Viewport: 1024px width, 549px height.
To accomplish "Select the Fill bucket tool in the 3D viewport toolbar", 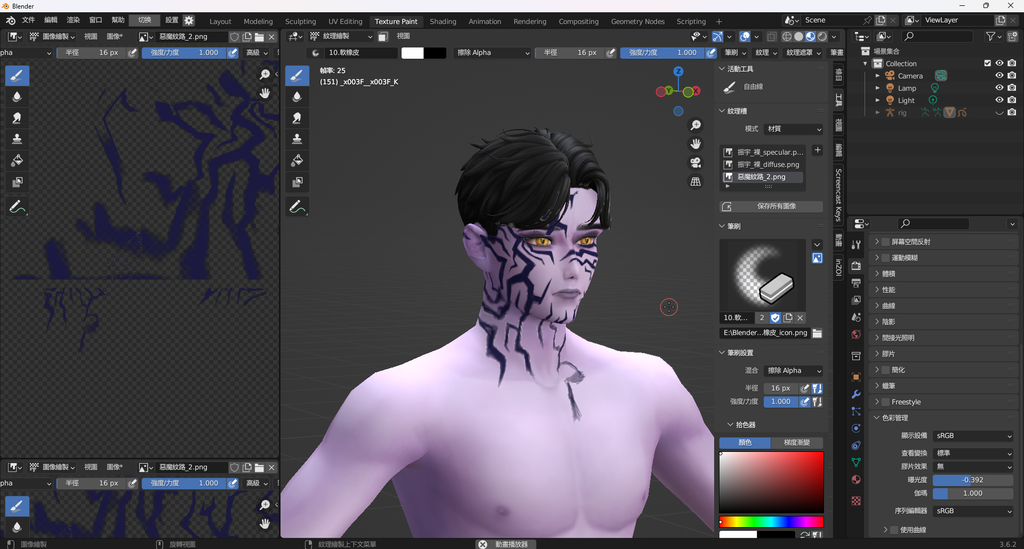I will [297, 161].
